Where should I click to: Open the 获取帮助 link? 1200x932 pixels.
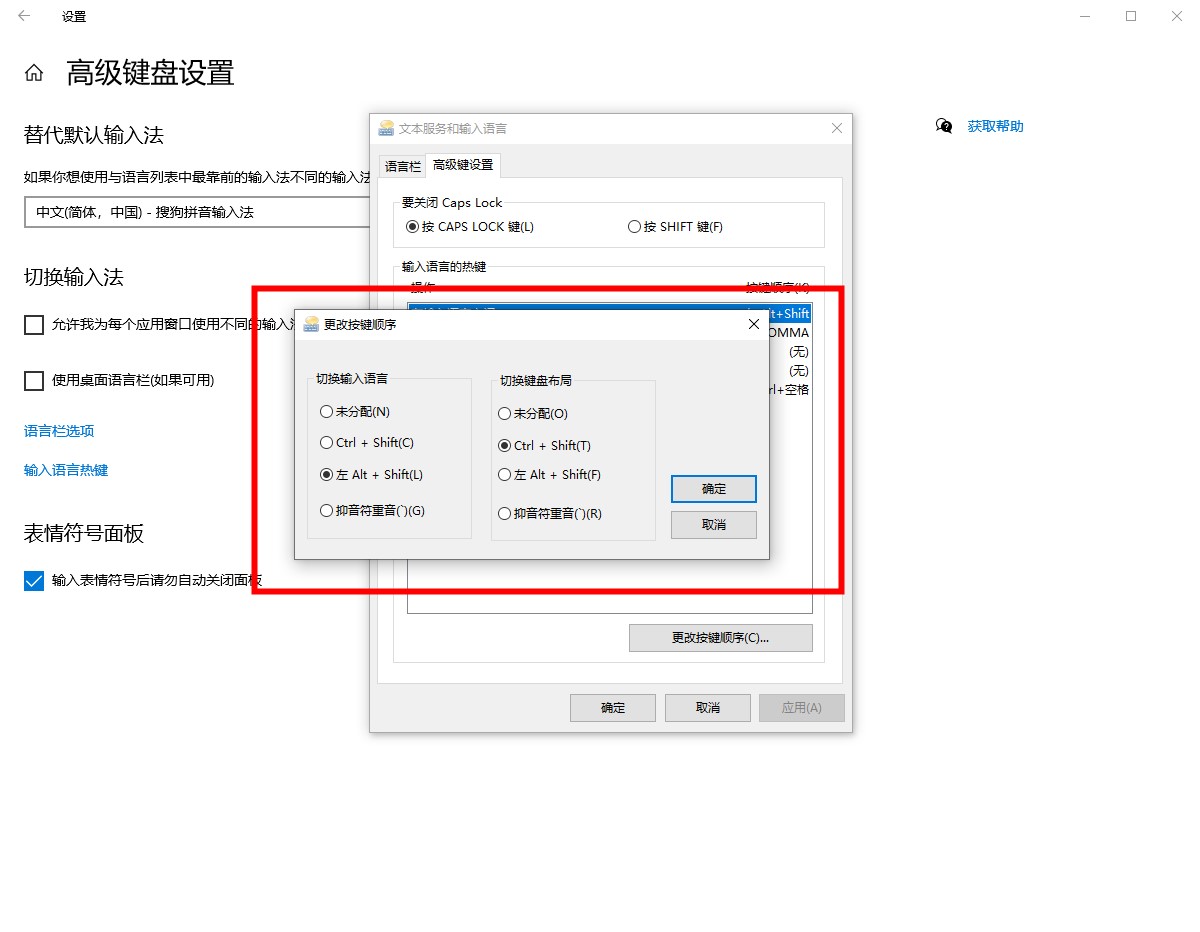pyautogui.click(x=995, y=126)
